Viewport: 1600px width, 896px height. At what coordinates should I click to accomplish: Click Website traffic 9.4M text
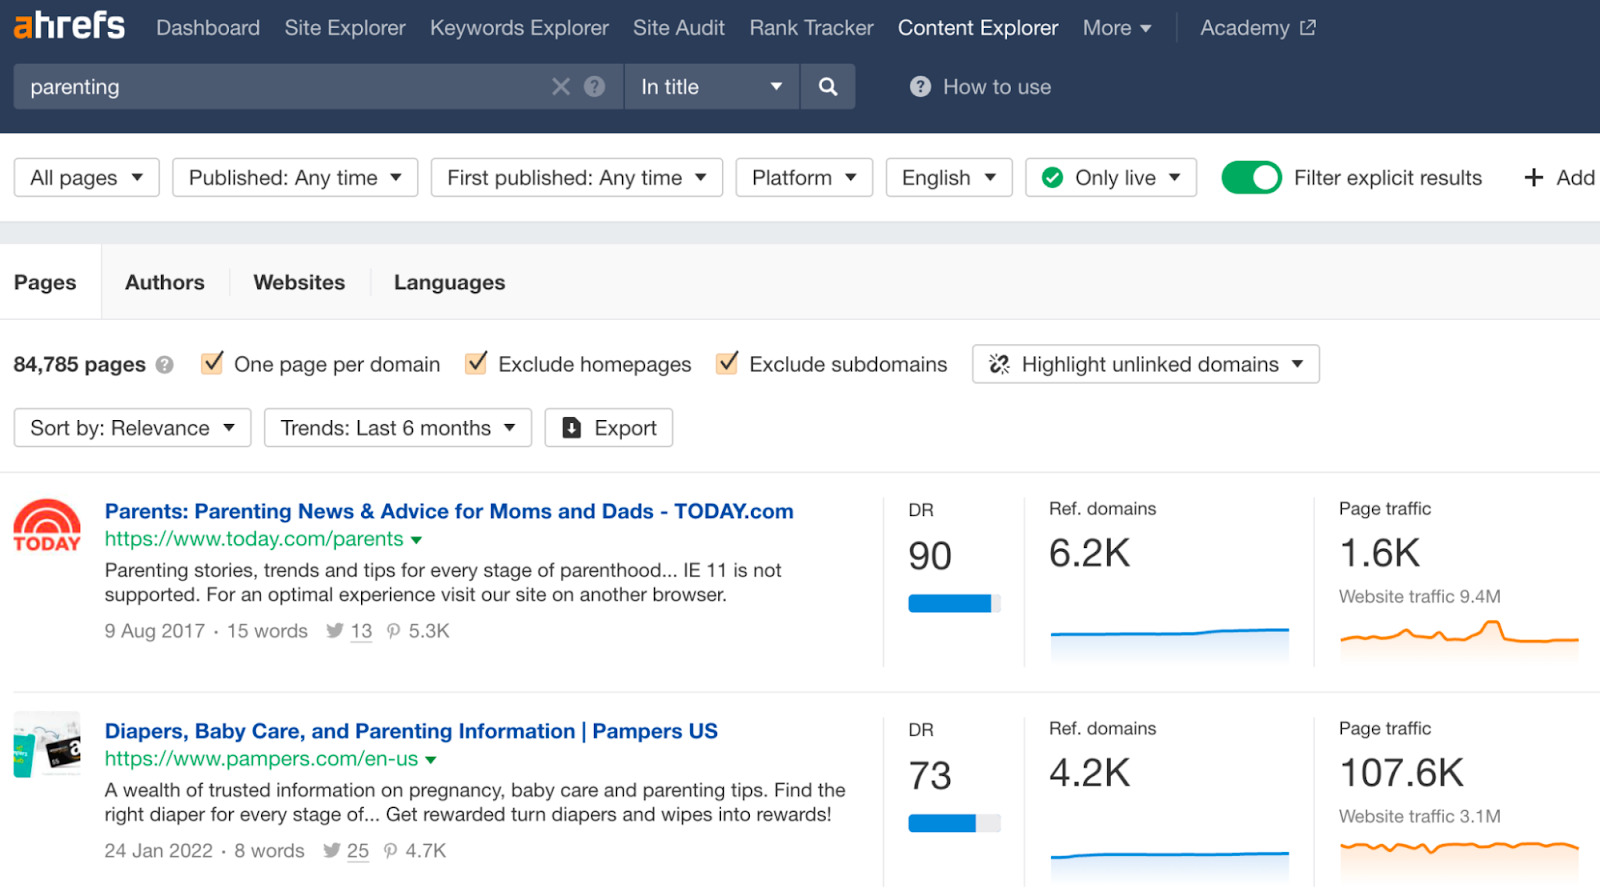tap(1420, 597)
